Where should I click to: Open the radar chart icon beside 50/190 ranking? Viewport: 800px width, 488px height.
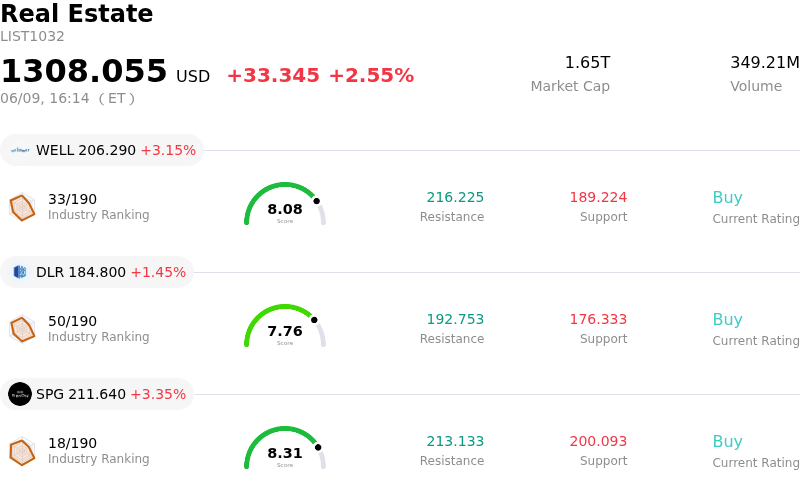[22, 329]
